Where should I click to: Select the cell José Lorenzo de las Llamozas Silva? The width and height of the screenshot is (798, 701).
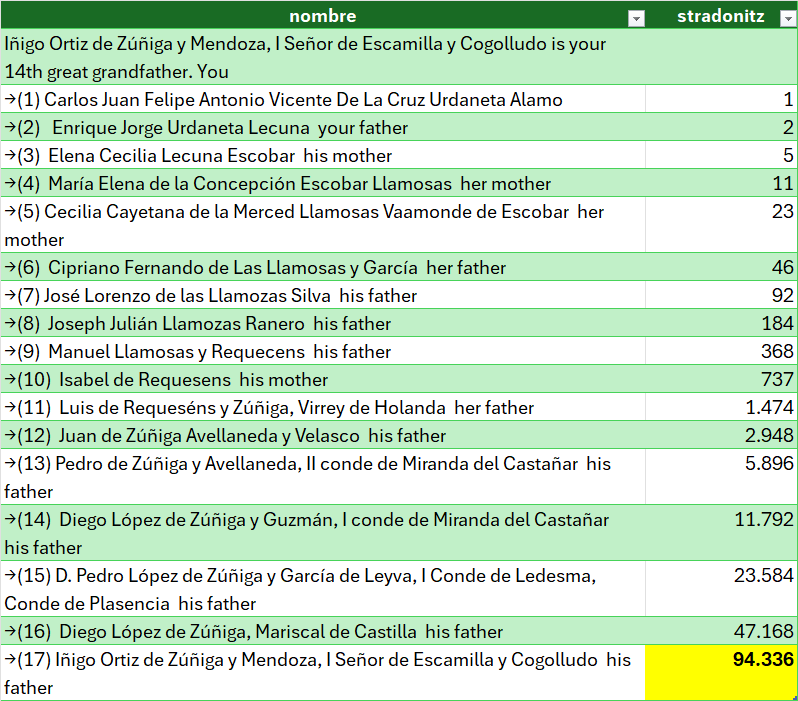click(323, 295)
